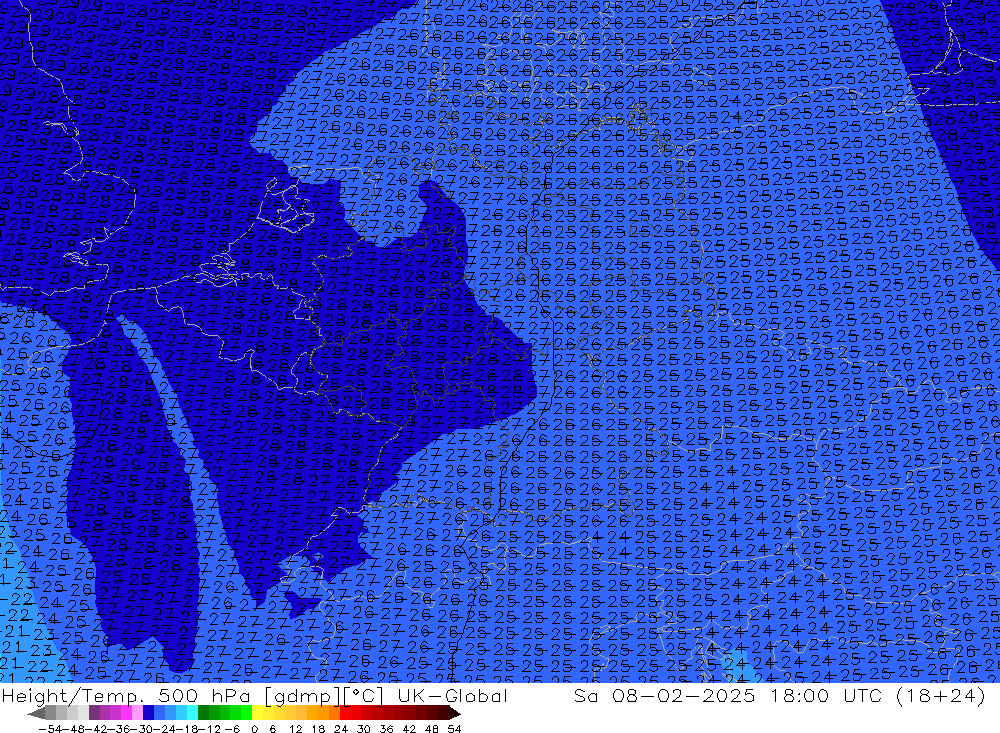Click the positive '18' legend label

click(x=318, y=729)
